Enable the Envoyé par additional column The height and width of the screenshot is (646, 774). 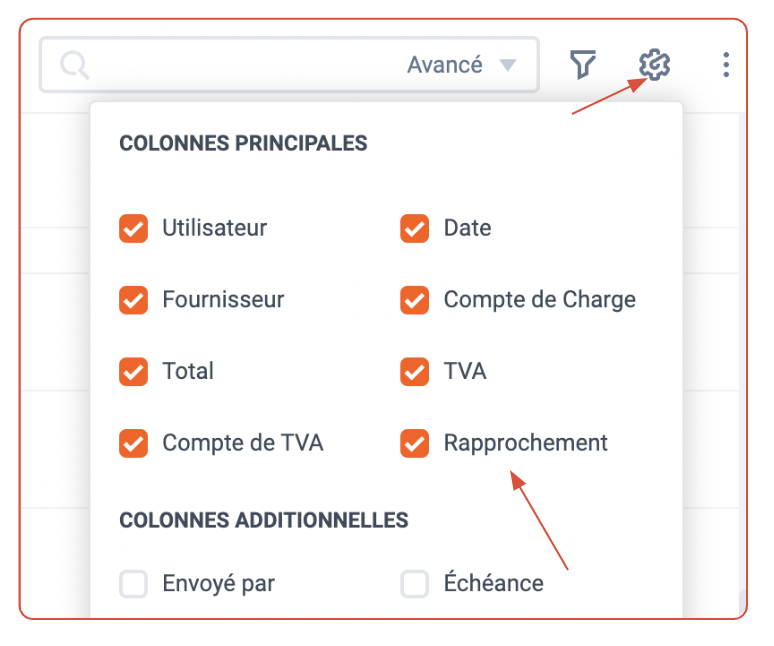[133, 584]
